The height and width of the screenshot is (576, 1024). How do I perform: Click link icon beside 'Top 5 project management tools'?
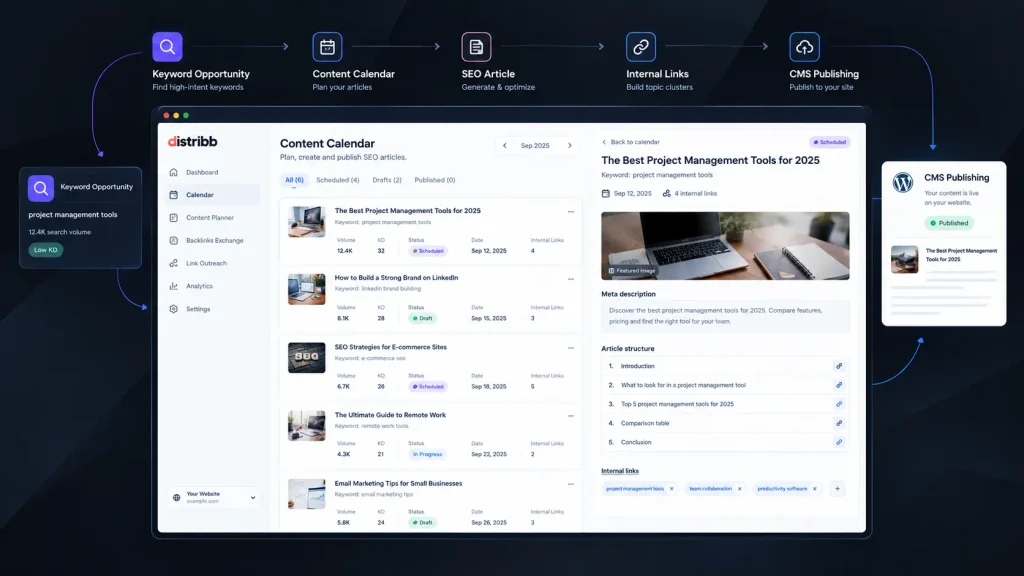(839, 404)
